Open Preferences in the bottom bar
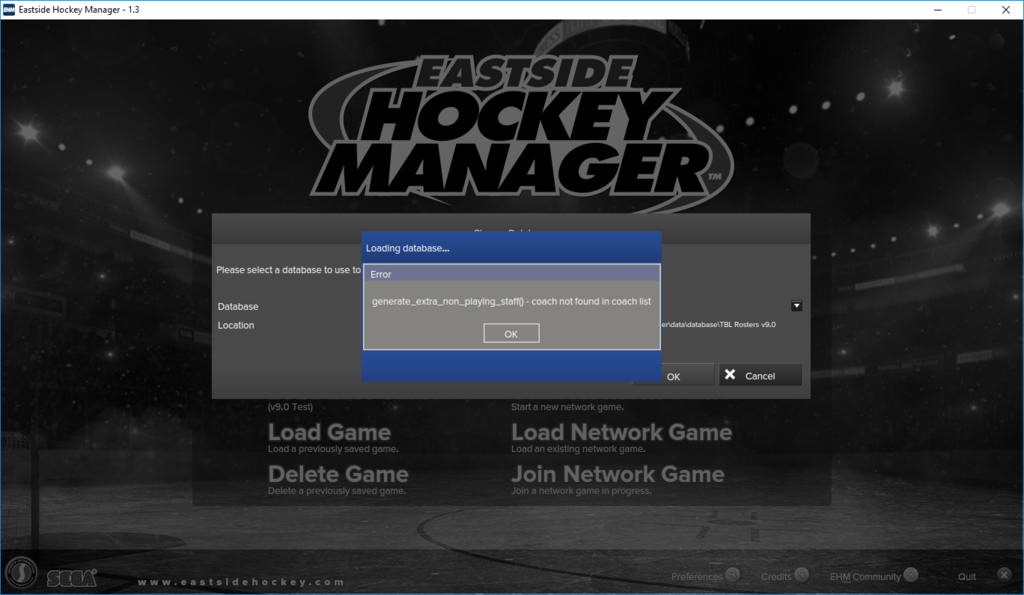 pos(705,576)
